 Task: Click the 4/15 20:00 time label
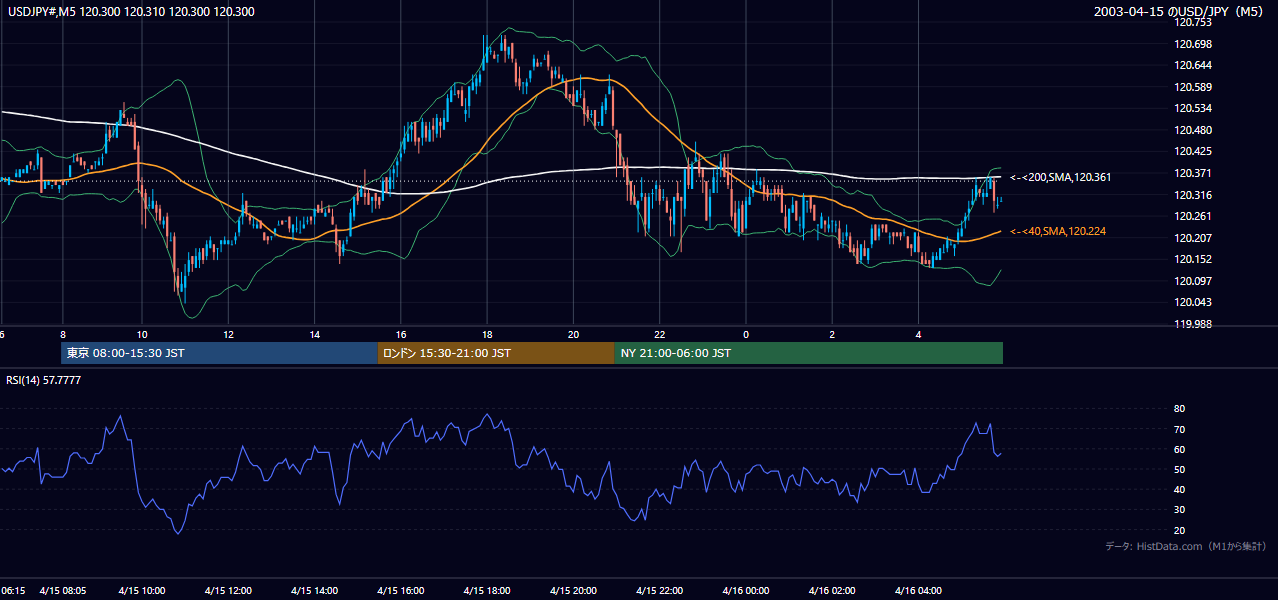573,591
